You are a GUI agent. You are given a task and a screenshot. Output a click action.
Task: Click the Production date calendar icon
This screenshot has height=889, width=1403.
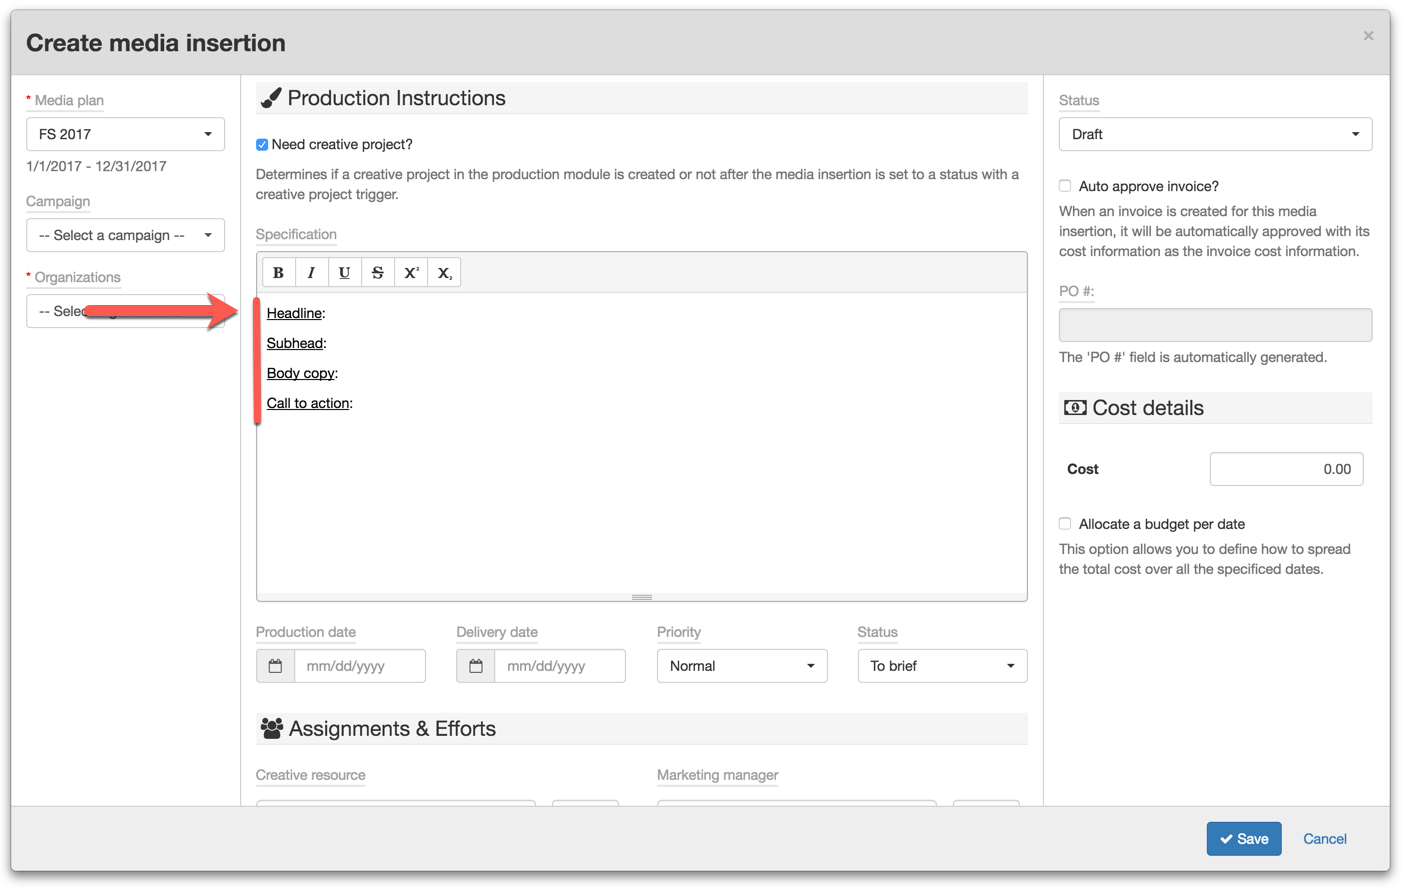(x=275, y=666)
